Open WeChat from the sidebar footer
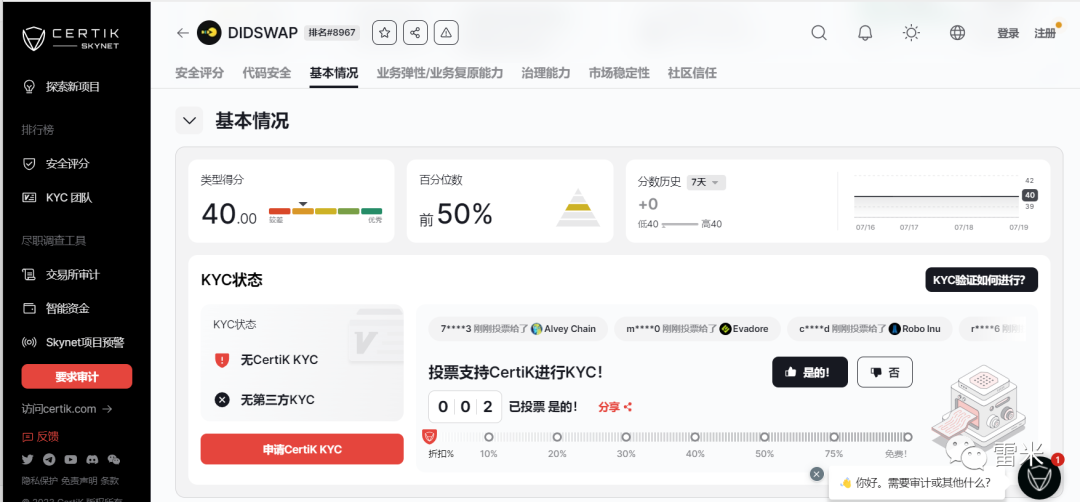1080x502 pixels. click(x=114, y=459)
